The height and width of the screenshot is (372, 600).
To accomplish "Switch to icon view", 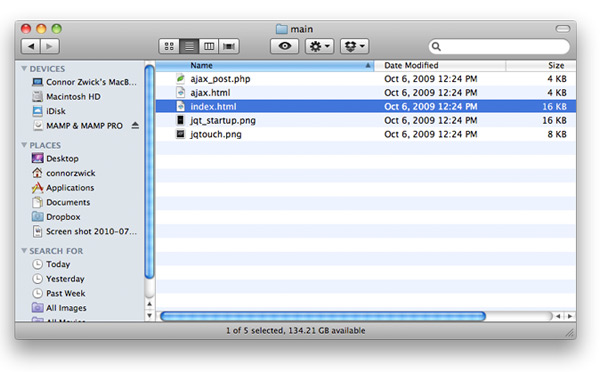I will pos(169,46).
